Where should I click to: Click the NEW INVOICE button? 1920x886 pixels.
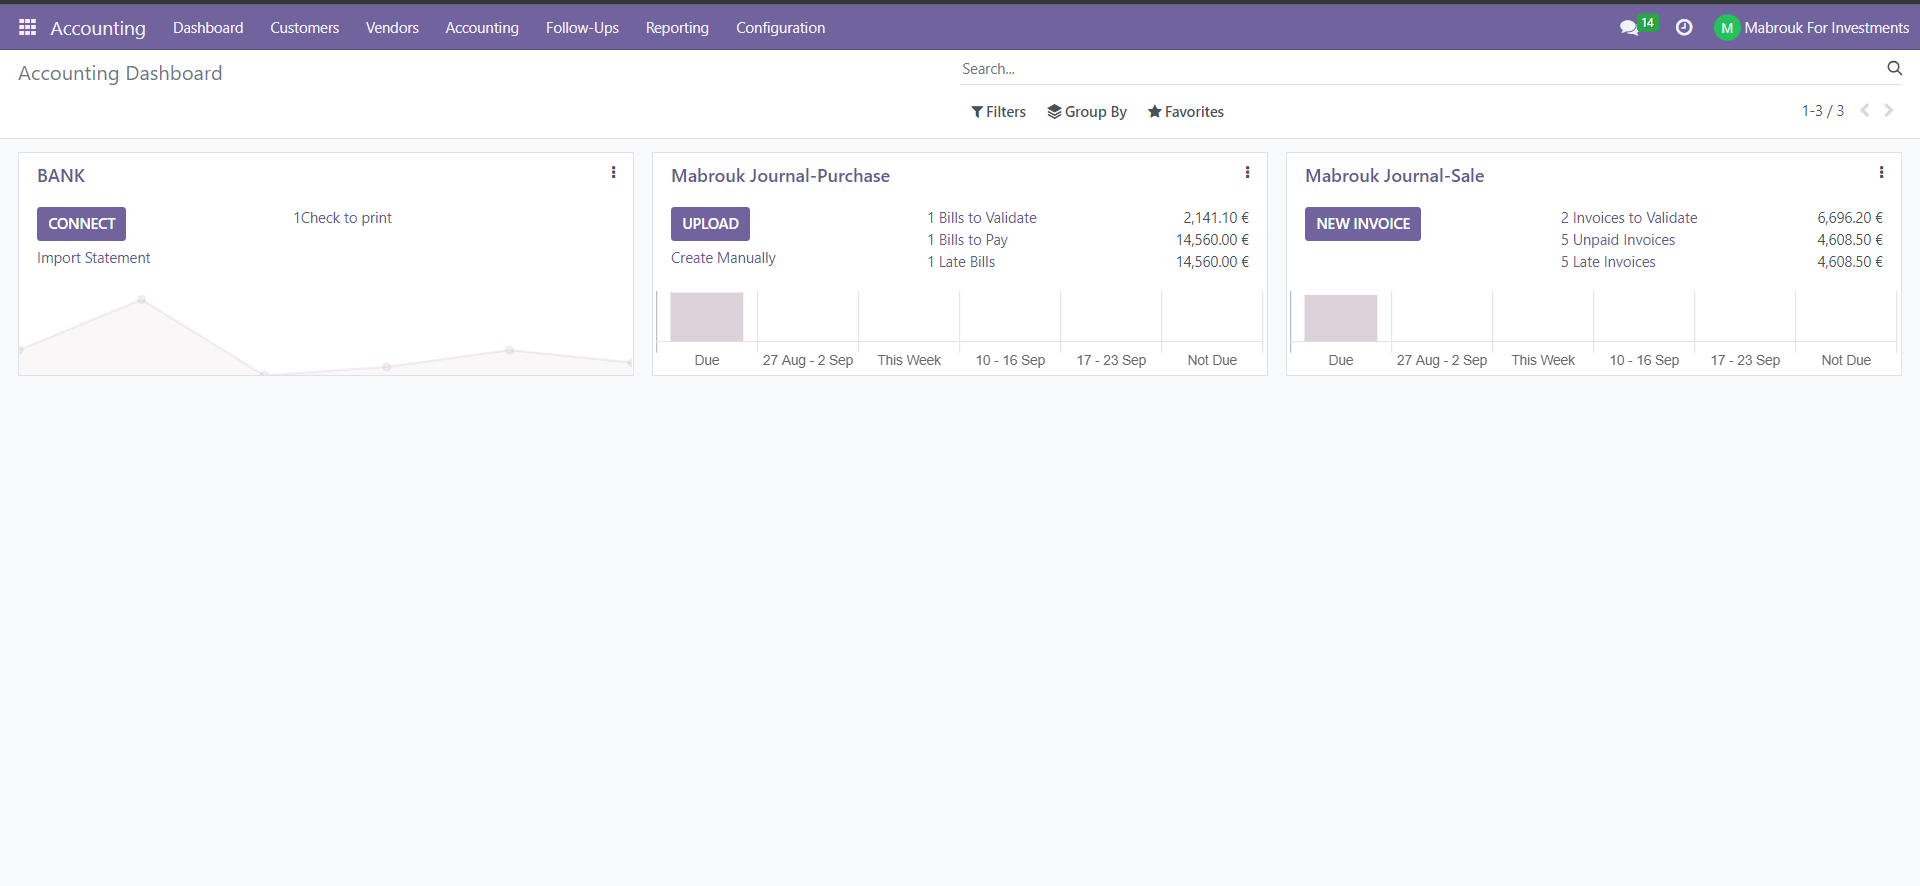pos(1363,224)
